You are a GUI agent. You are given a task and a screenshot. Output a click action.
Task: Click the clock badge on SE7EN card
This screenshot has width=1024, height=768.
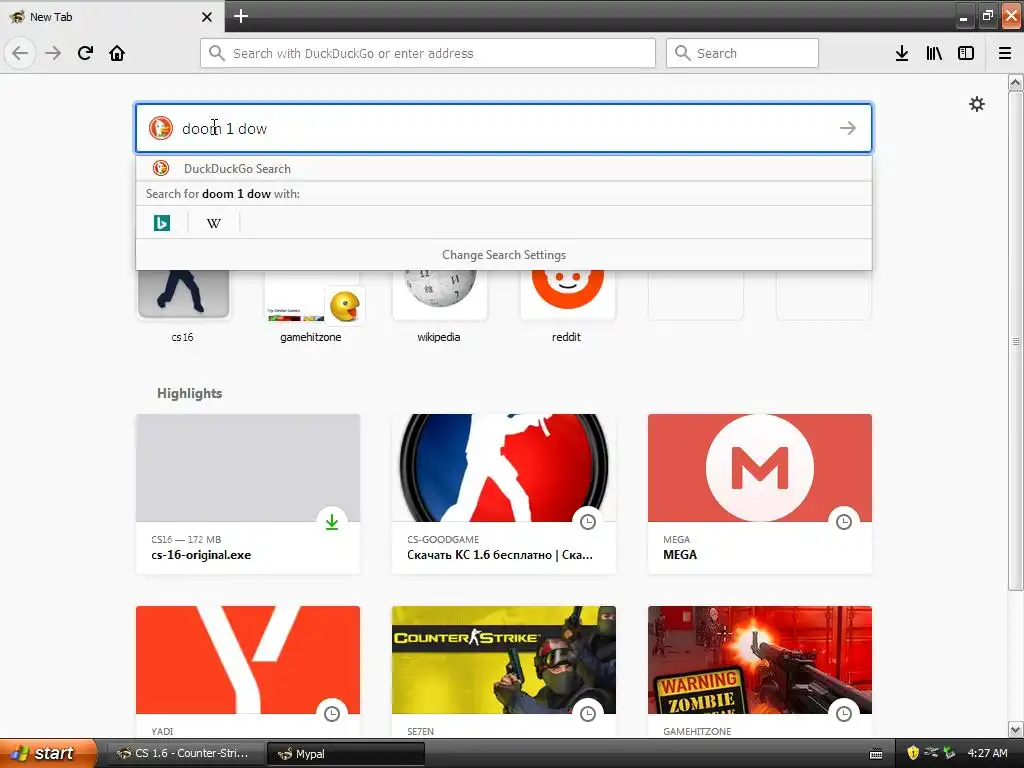pyautogui.click(x=588, y=714)
